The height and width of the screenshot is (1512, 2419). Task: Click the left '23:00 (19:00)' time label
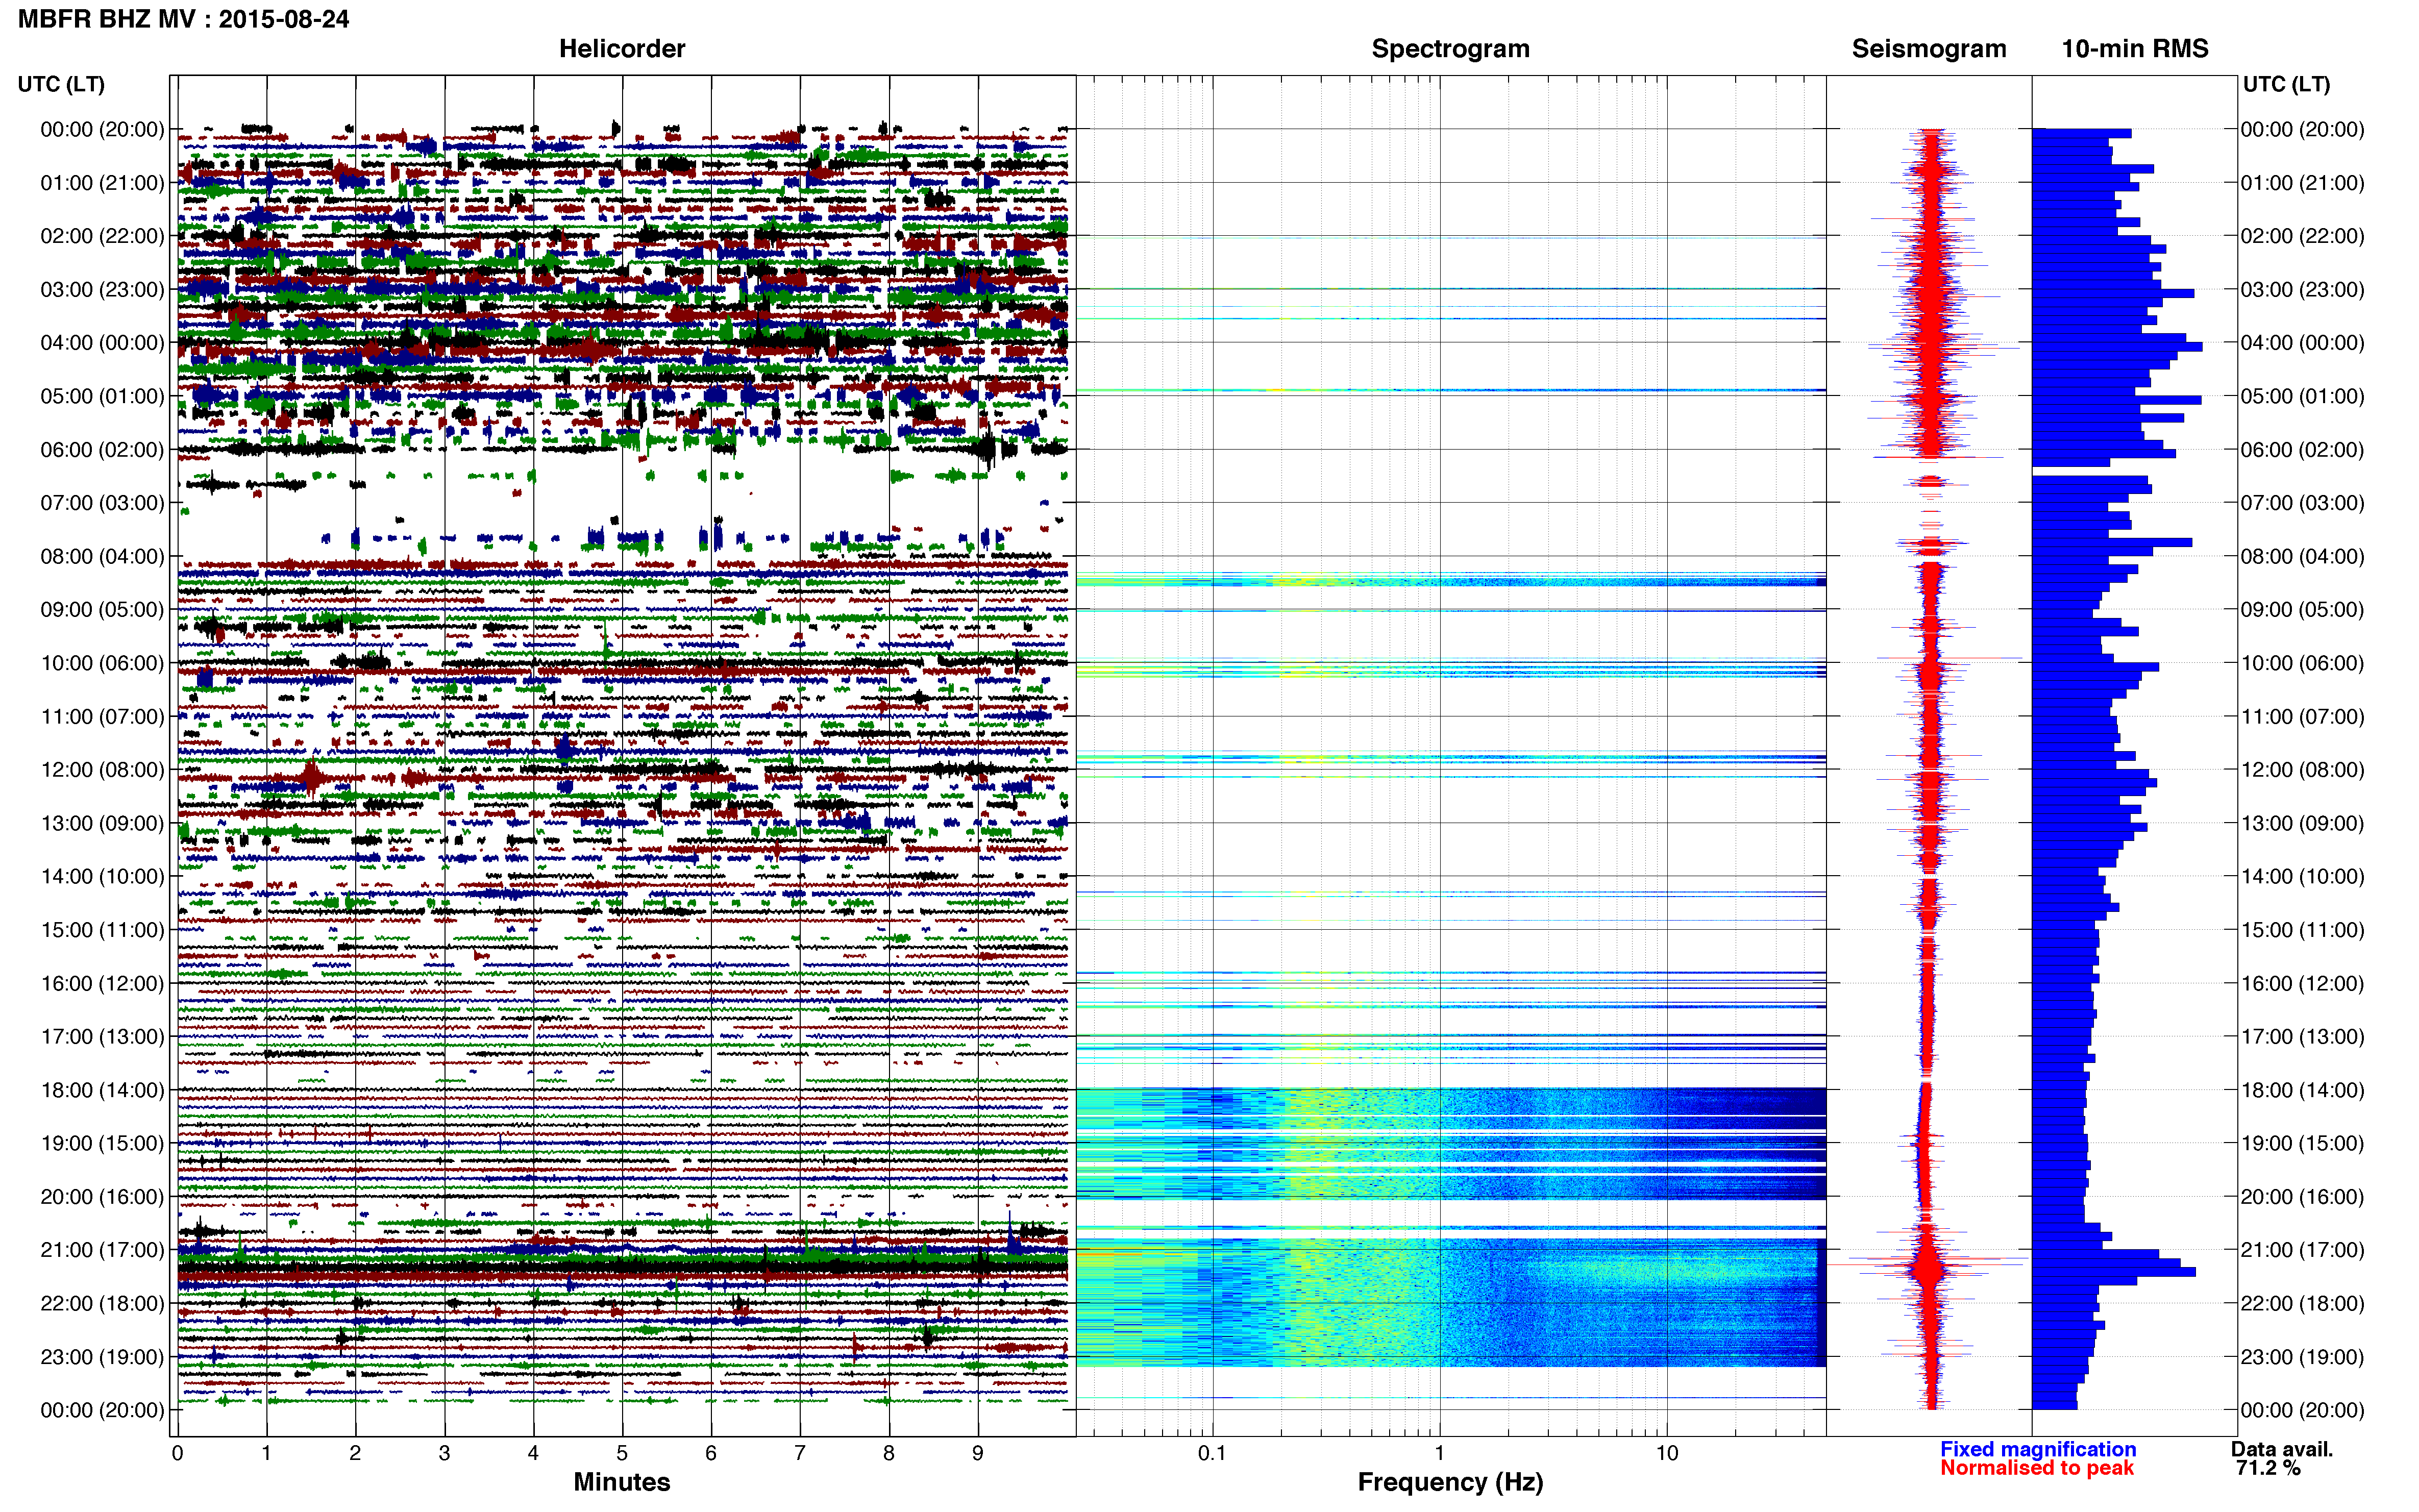click(102, 1357)
